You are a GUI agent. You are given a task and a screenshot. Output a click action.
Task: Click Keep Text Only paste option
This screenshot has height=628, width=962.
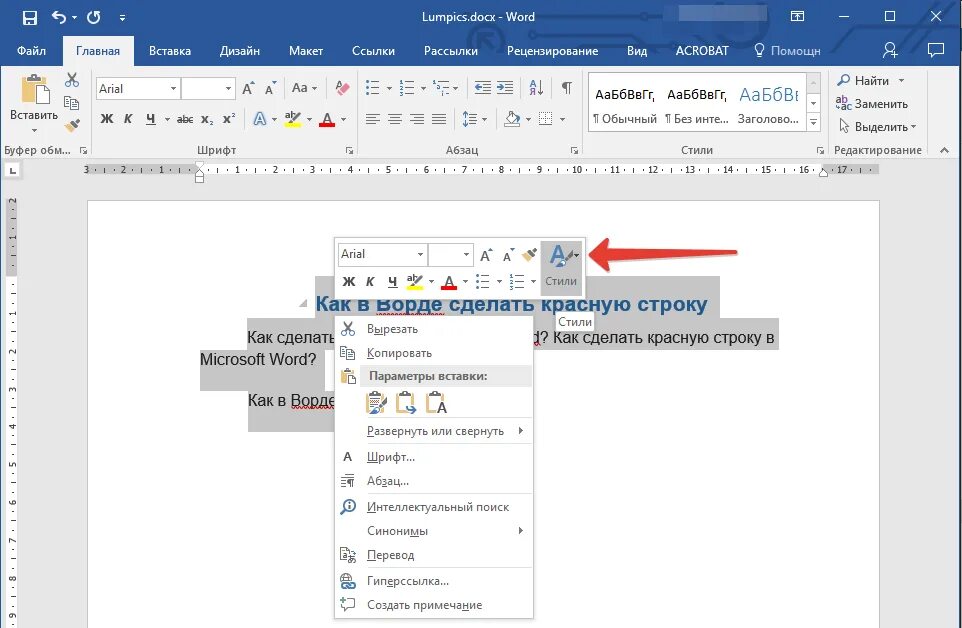click(x=436, y=403)
